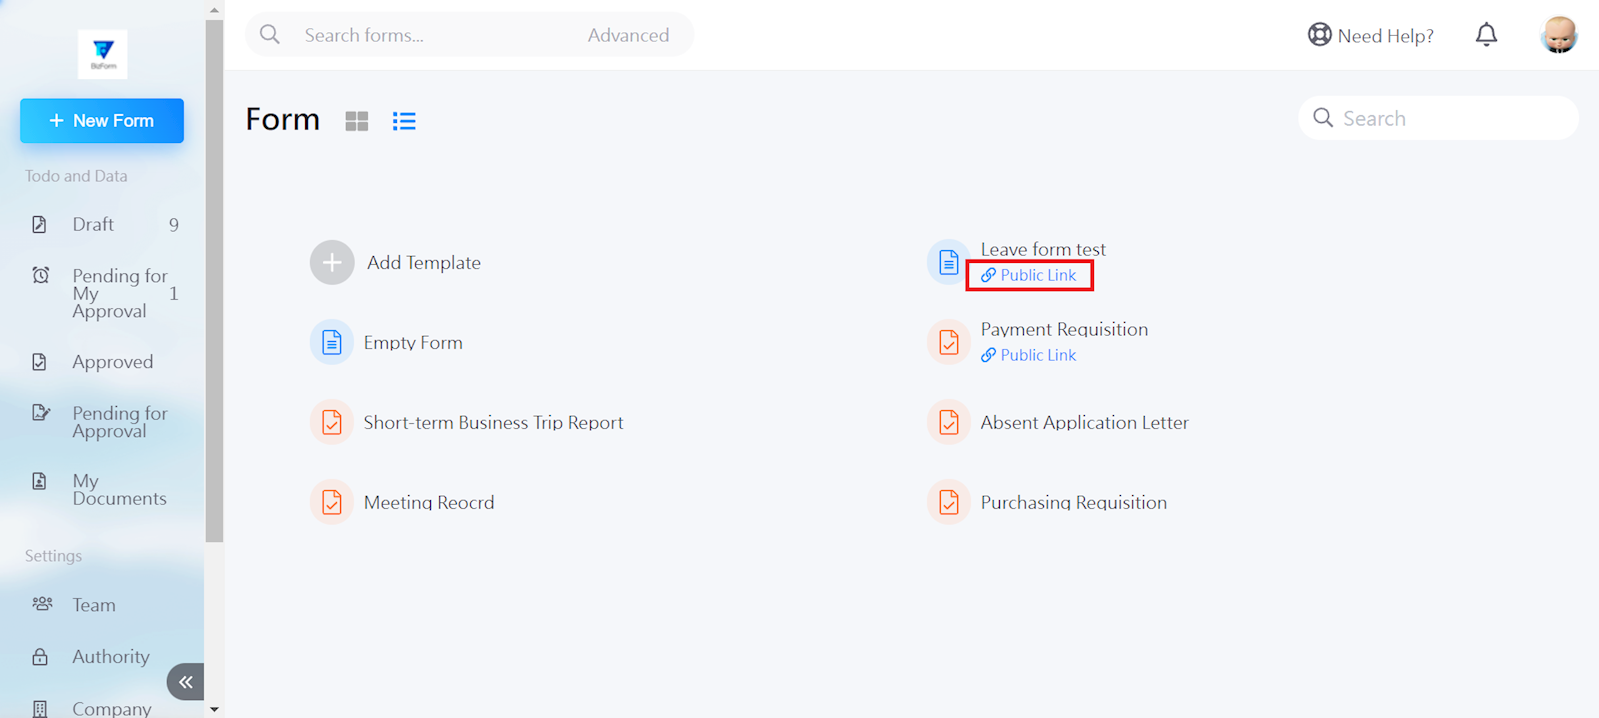Image resolution: width=1599 pixels, height=718 pixels.
Task: Open user profile avatar menu
Action: [x=1558, y=35]
